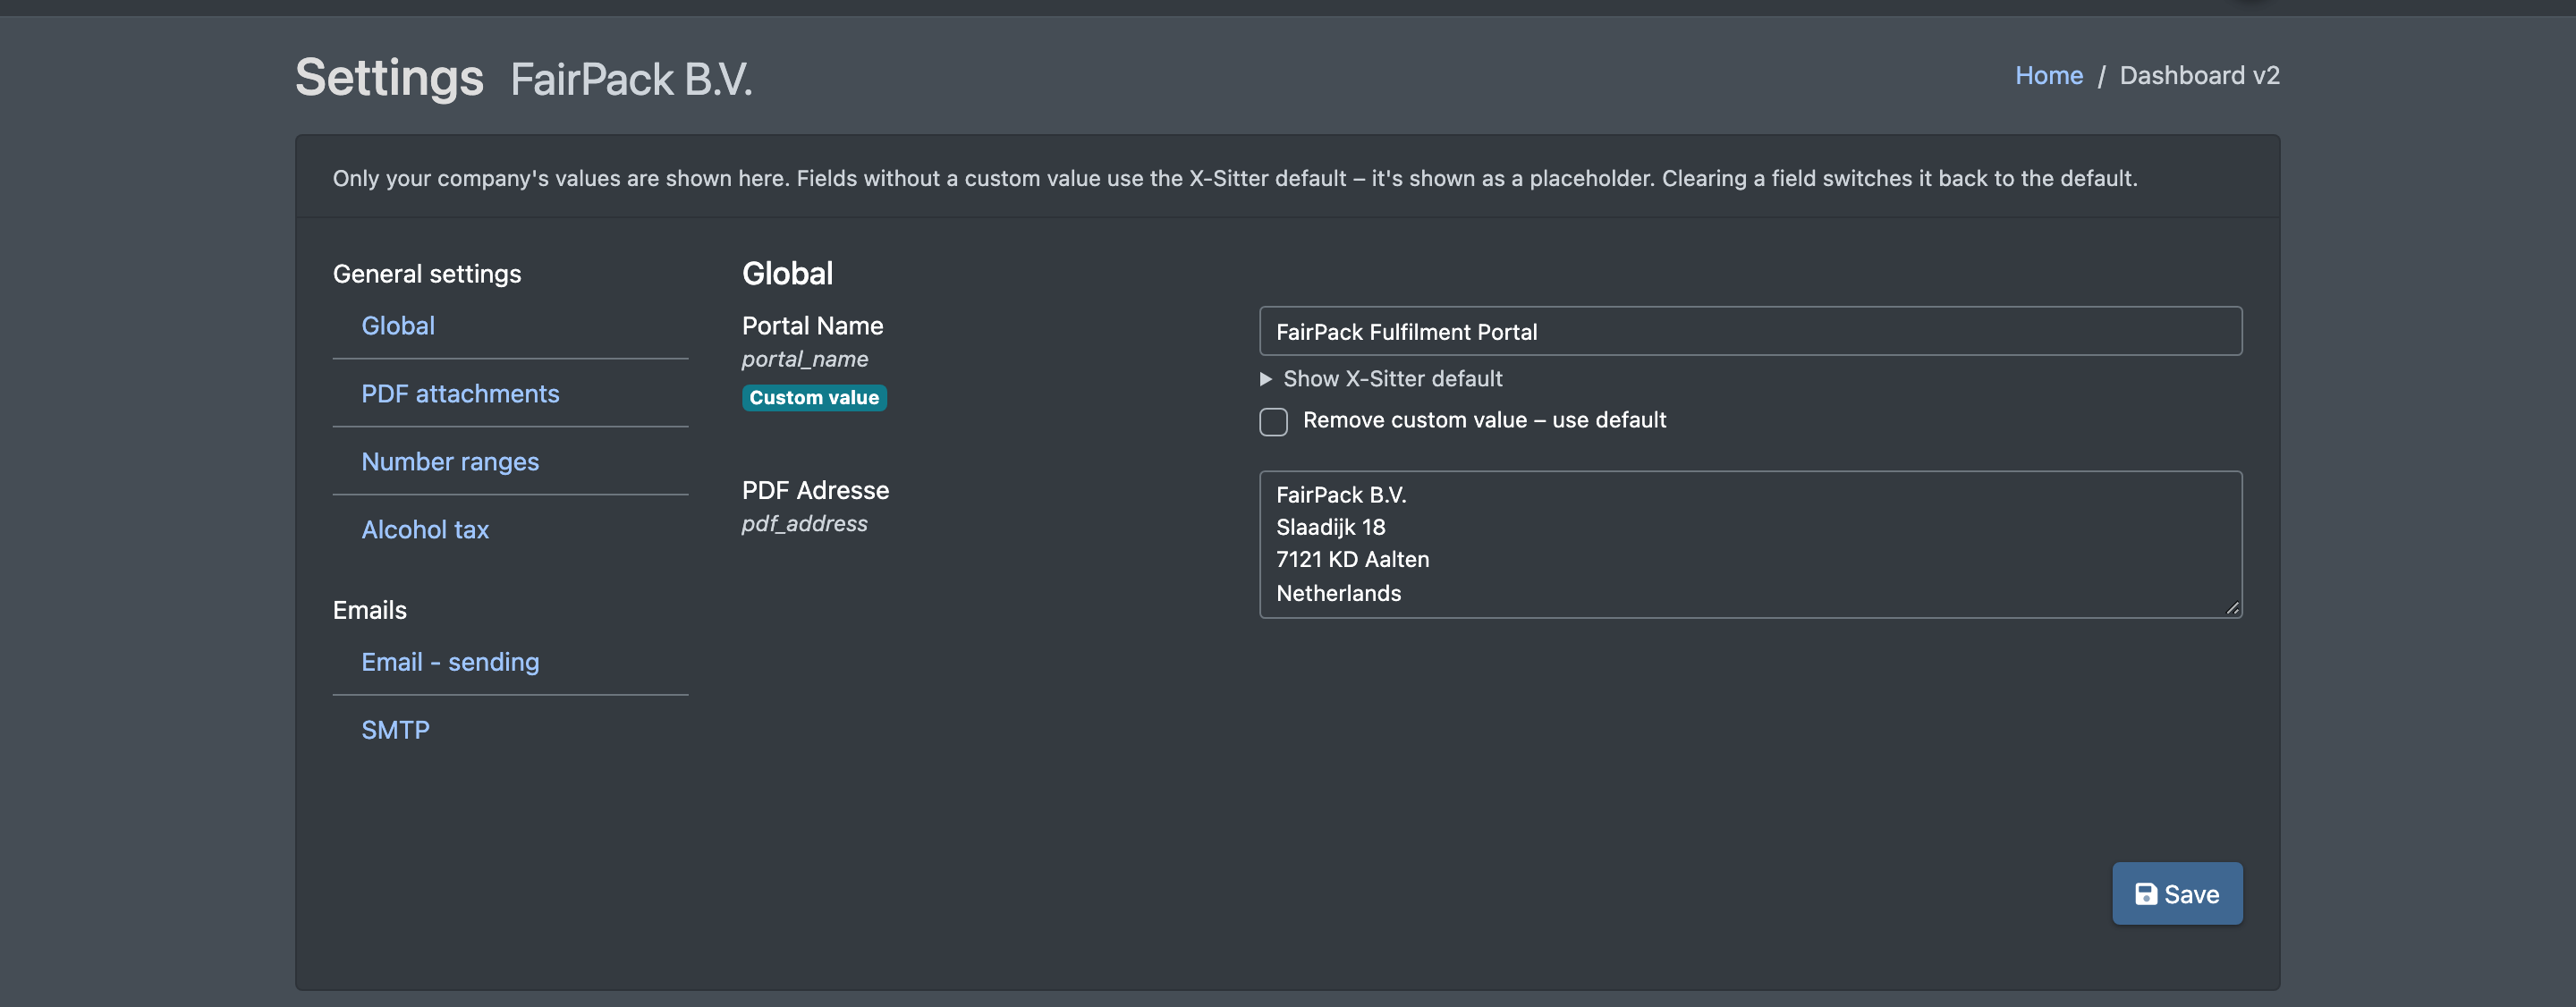Focus the Portal Name input field

pos(1750,331)
